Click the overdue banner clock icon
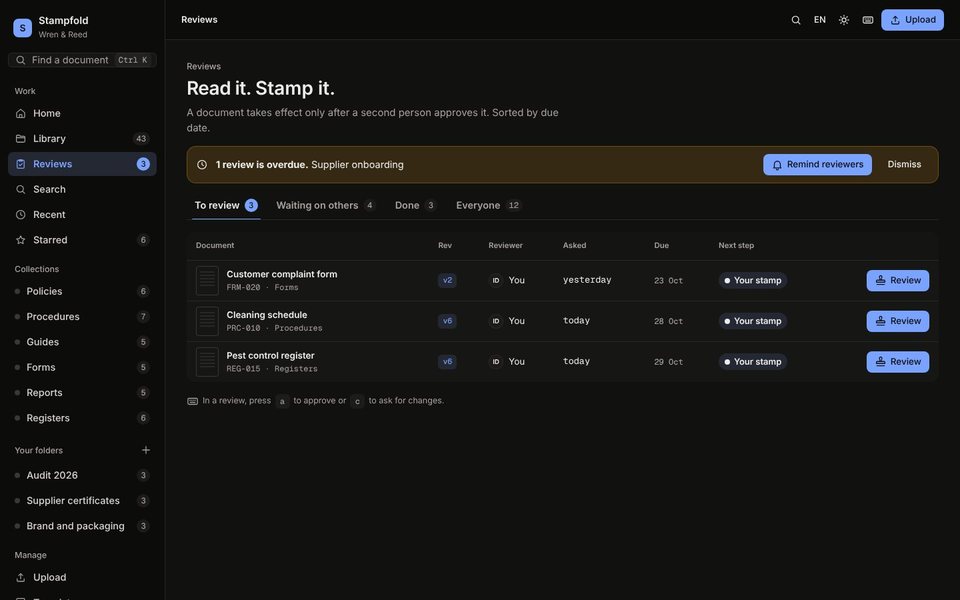This screenshot has height=600, width=960. tap(202, 165)
